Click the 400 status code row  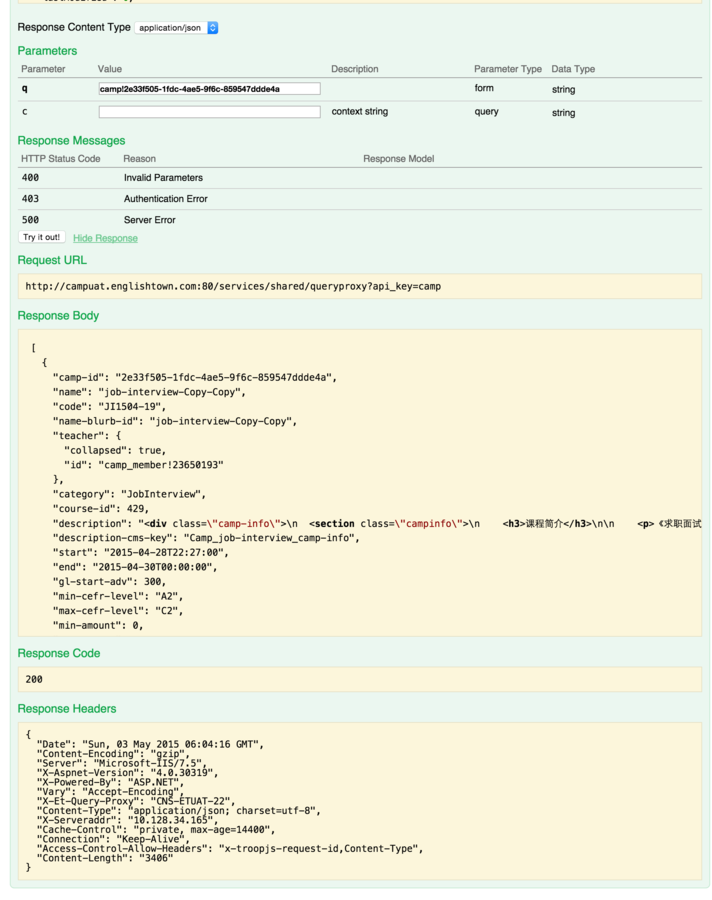[359, 178]
